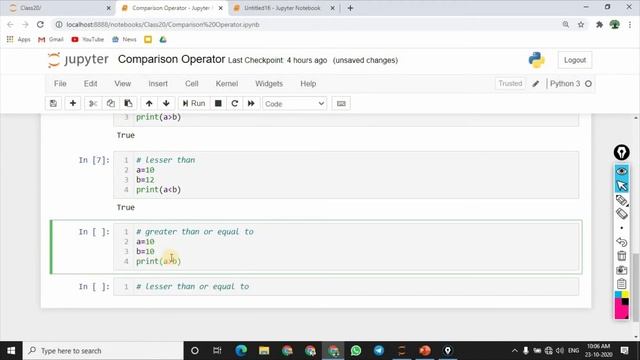Undo last annotation with curved arrow
Screen dimensions: 640x360
coord(622,242)
